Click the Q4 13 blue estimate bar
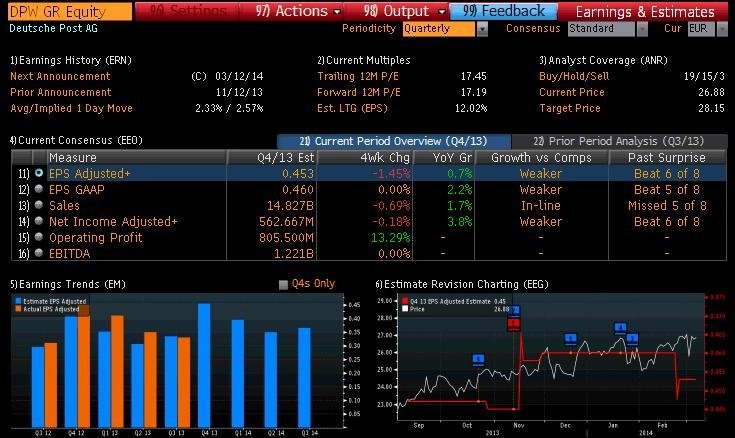Screen dimensions: 735x438 [x=204, y=365]
